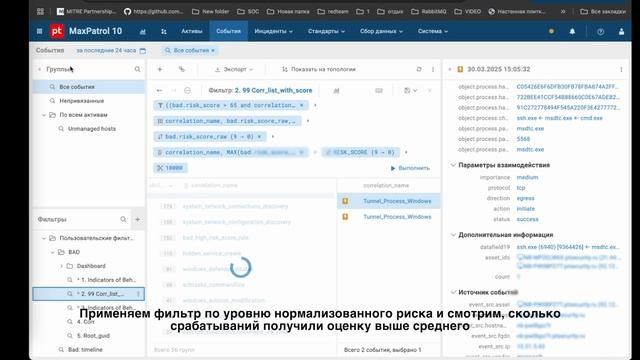Click the circle-minus icon near filter title
Screen dimensions: 640x360
(187, 90)
